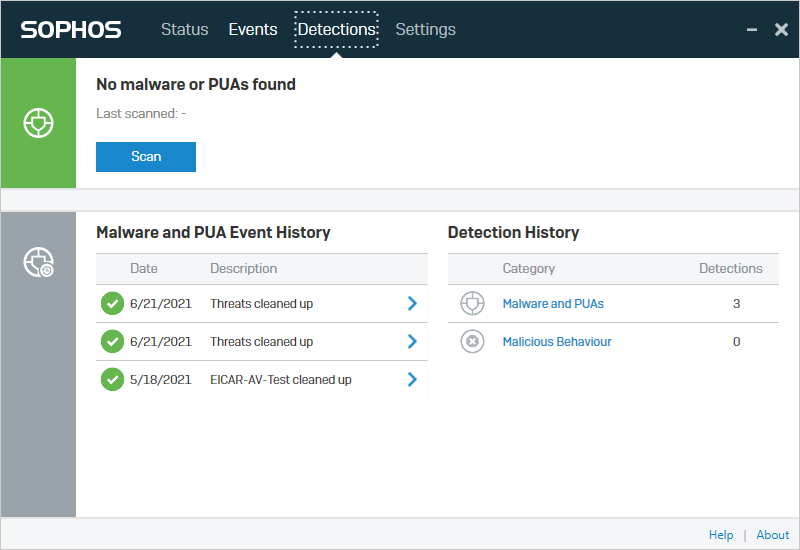Click the Detections column header
The image size is (800, 550).
click(731, 268)
